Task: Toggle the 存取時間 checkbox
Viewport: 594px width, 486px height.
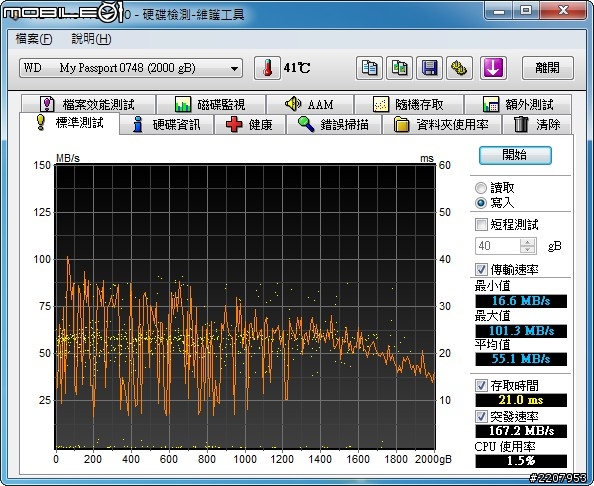Action: (x=481, y=386)
